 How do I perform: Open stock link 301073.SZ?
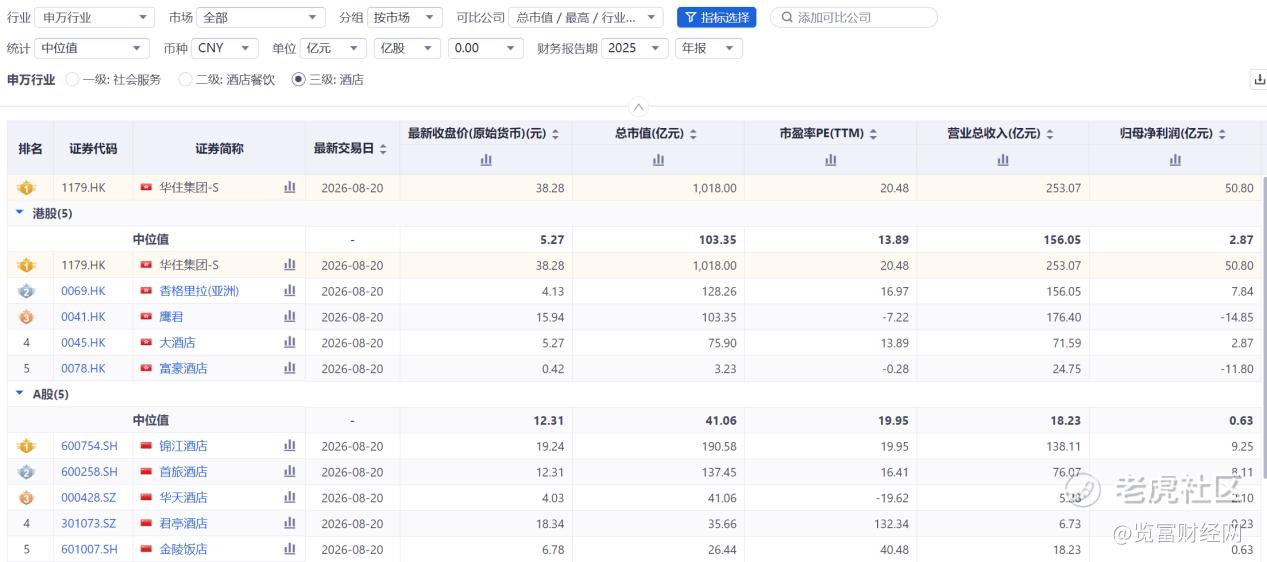coord(89,524)
